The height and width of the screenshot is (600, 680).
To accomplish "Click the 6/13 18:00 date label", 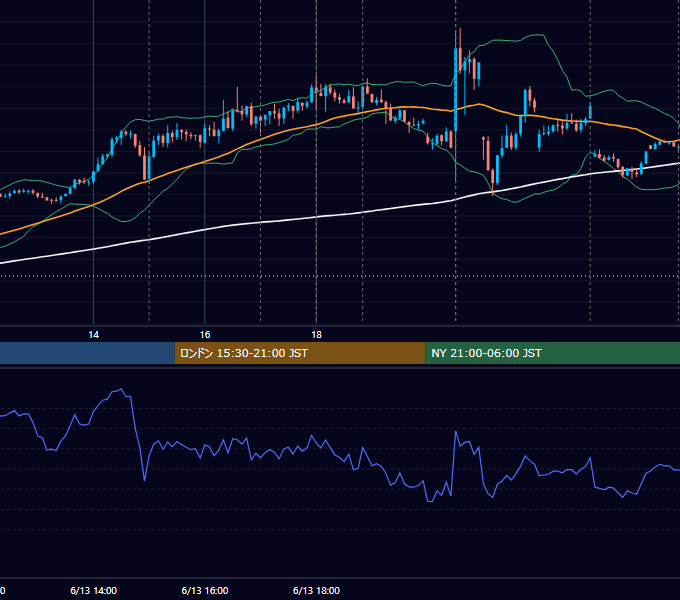I will tap(317, 590).
